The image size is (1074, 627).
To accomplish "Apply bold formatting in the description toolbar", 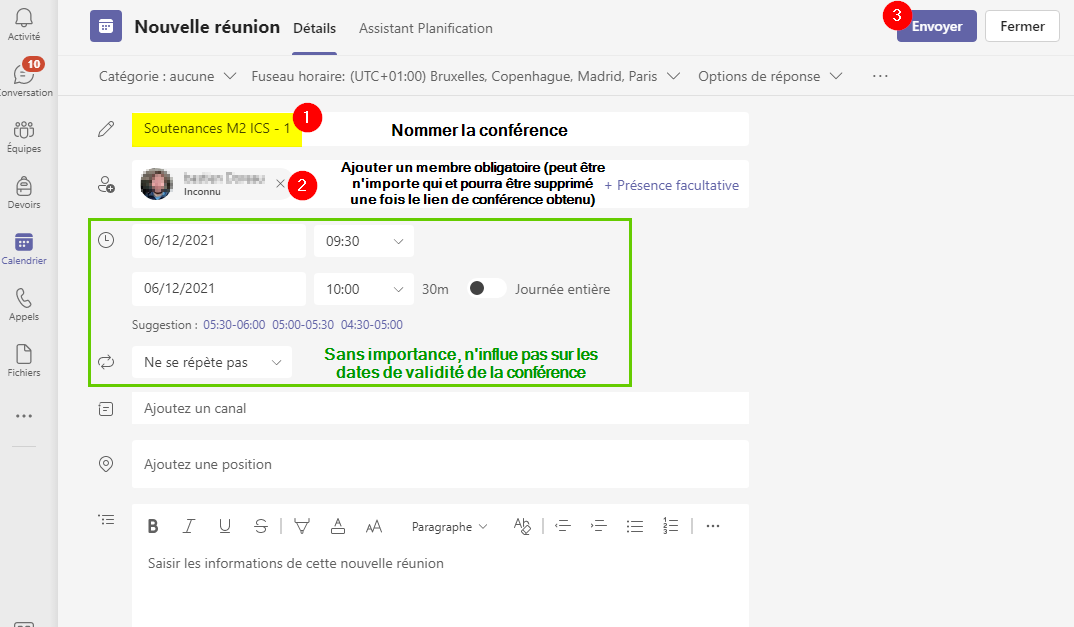I will tap(152, 525).
